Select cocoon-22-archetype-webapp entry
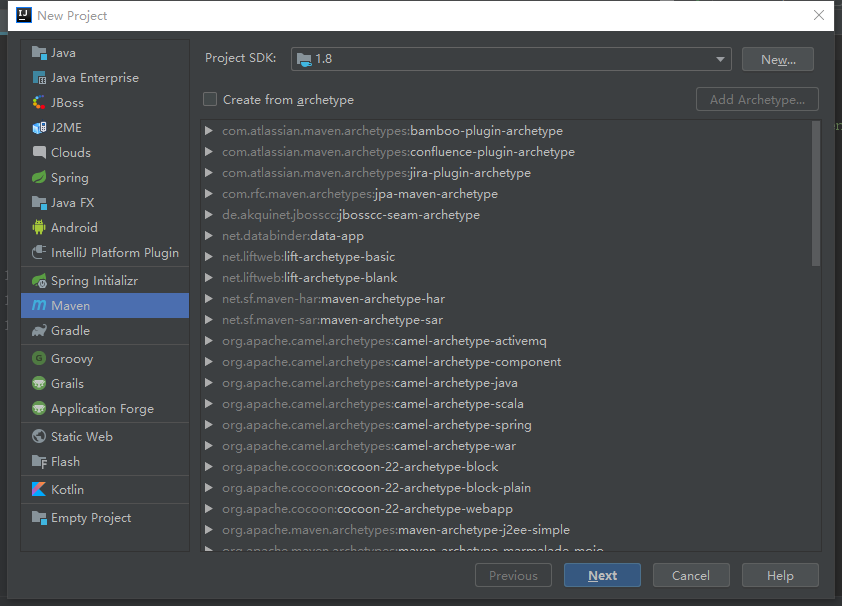This screenshot has width=842, height=606. 367,509
